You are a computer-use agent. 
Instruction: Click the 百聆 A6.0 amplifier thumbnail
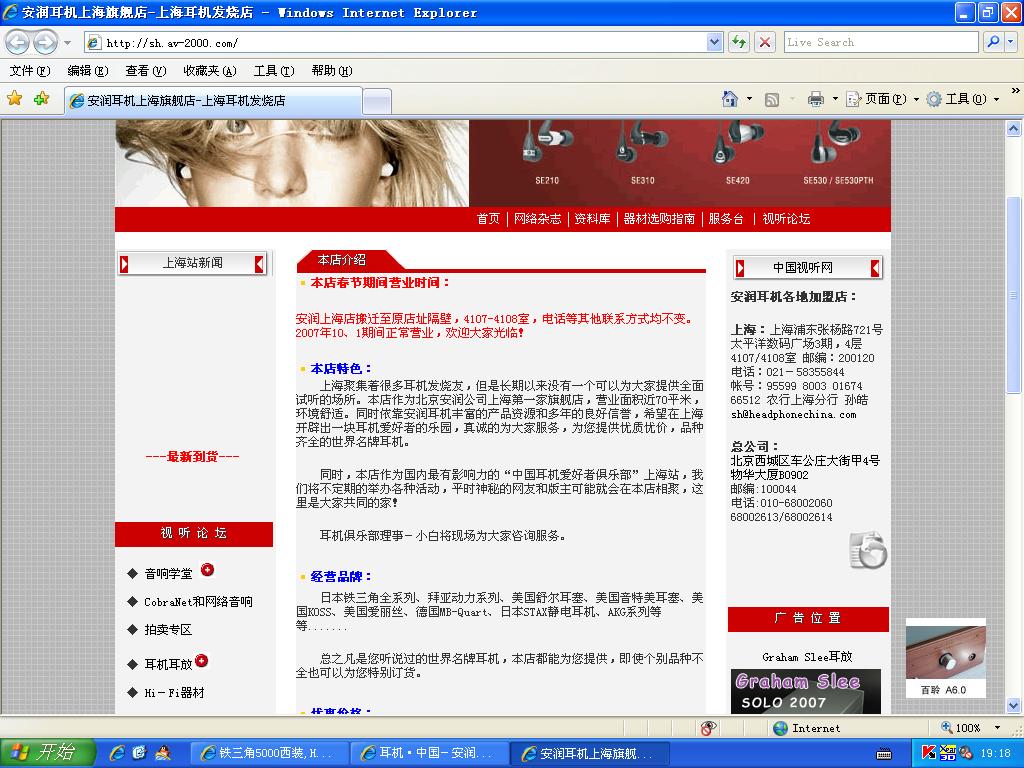pos(946,658)
